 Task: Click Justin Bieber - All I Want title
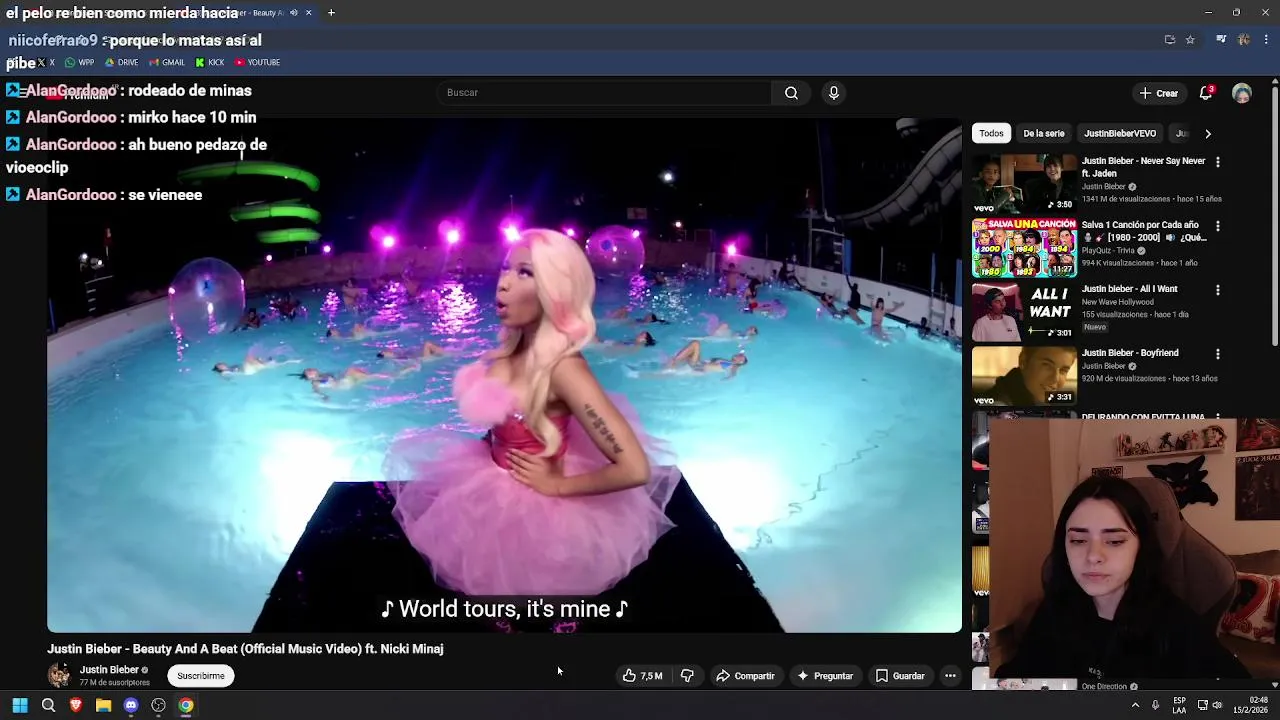click(1129, 289)
